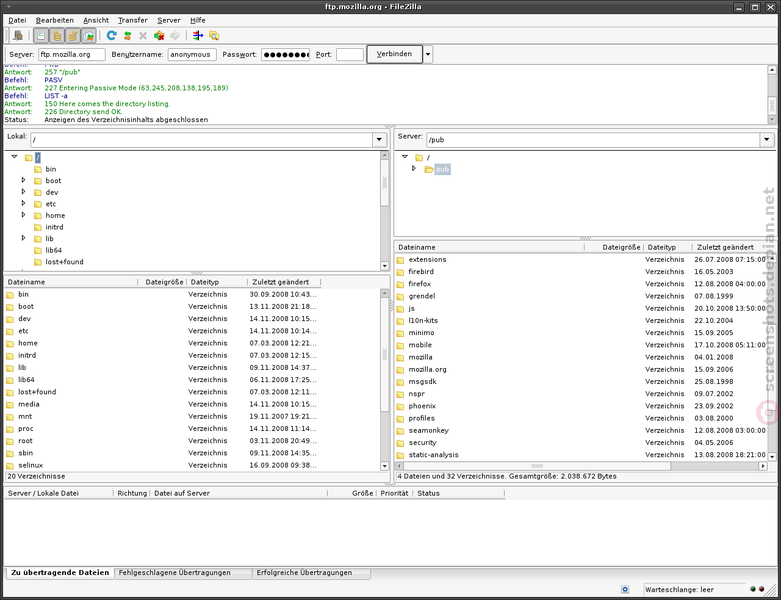Select the seamonkey folder icon on server
781x600 pixels.
pyautogui.click(x=400, y=431)
